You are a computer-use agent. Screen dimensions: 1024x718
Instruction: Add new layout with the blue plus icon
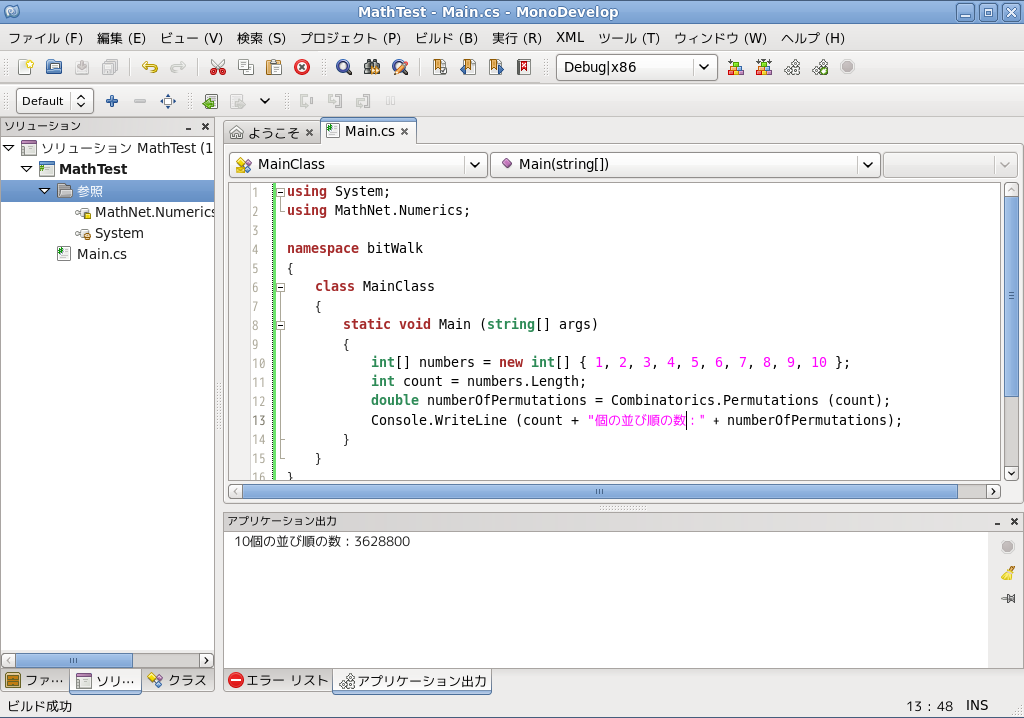(x=112, y=101)
